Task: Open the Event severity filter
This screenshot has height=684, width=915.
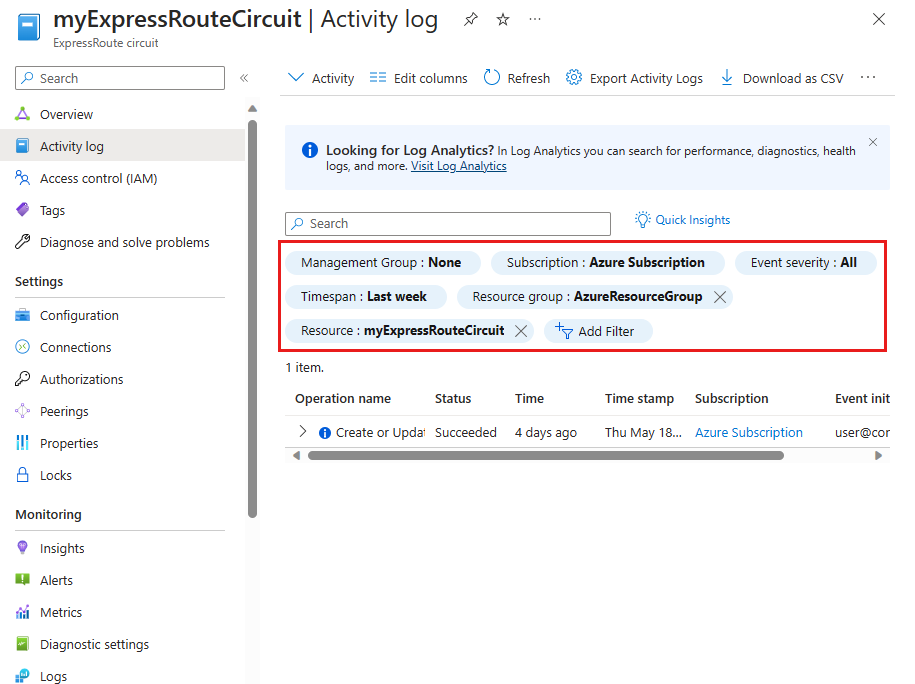Action: tap(806, 263)
